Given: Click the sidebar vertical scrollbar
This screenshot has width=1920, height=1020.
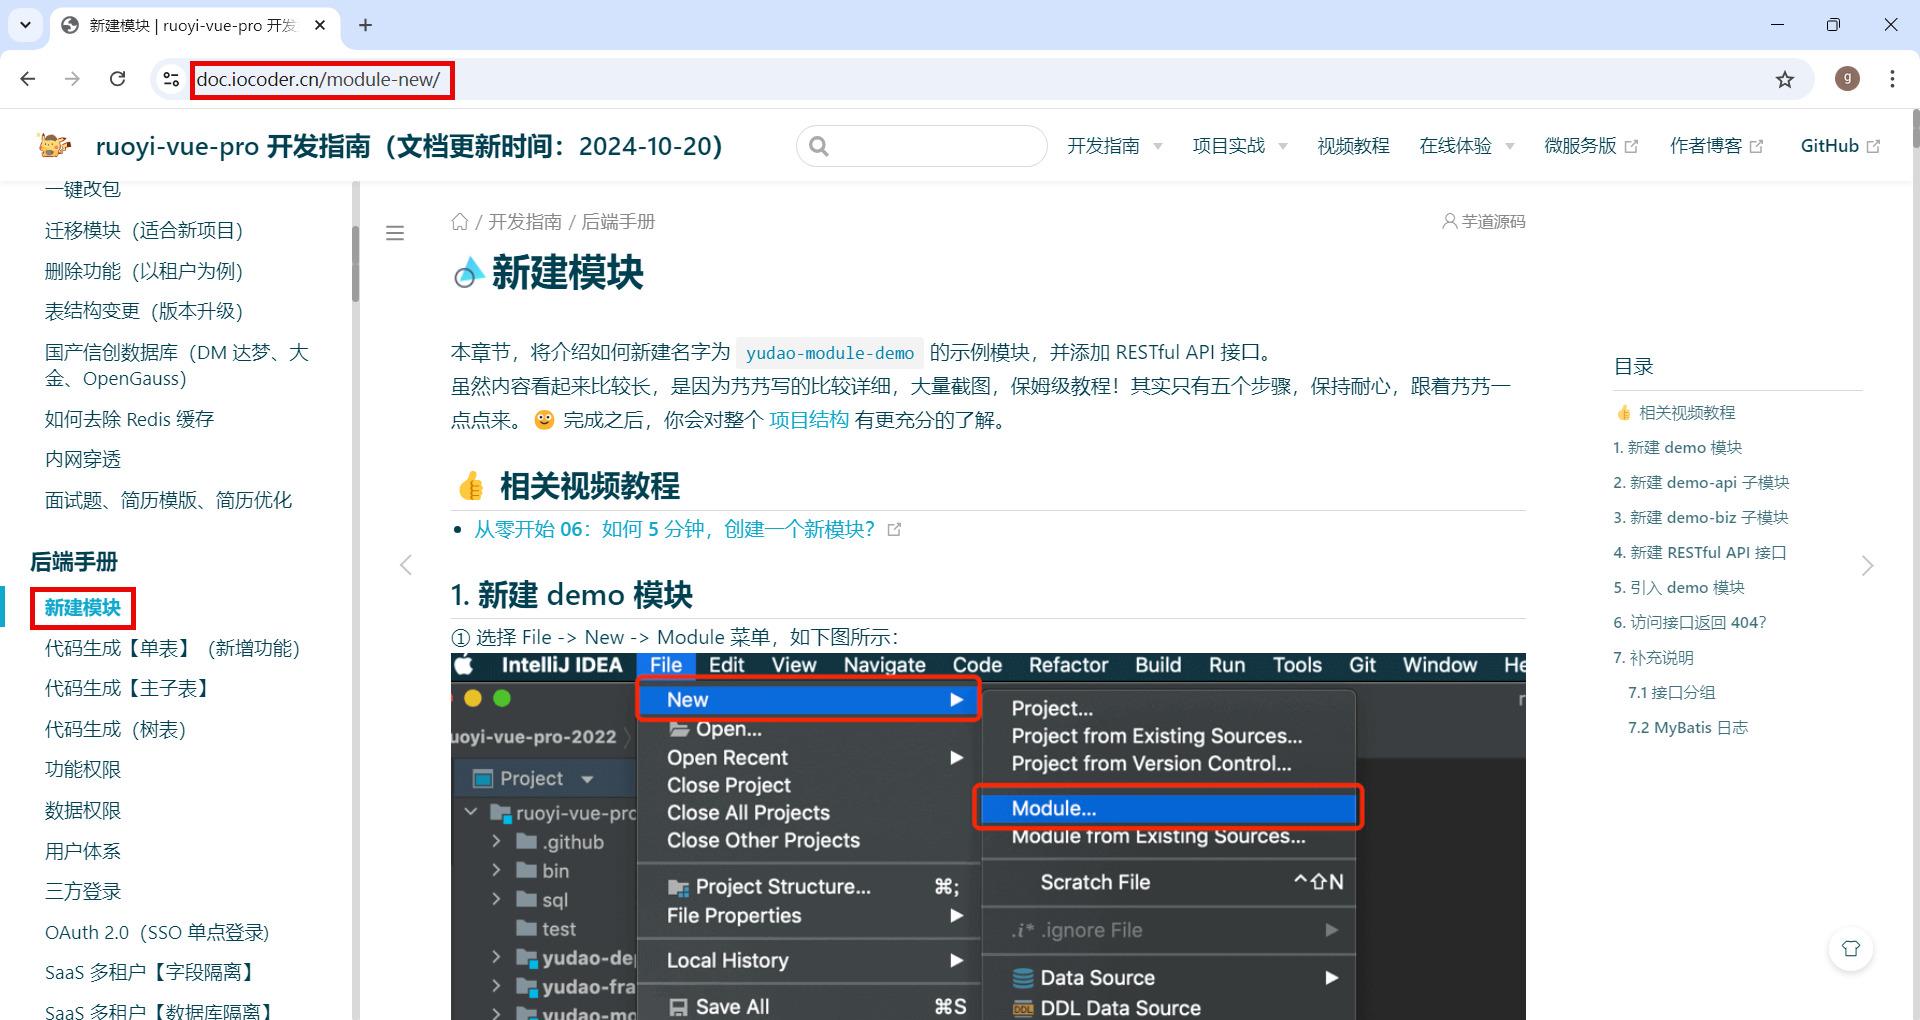Looking at the screenshot, I should coord(355,264).
